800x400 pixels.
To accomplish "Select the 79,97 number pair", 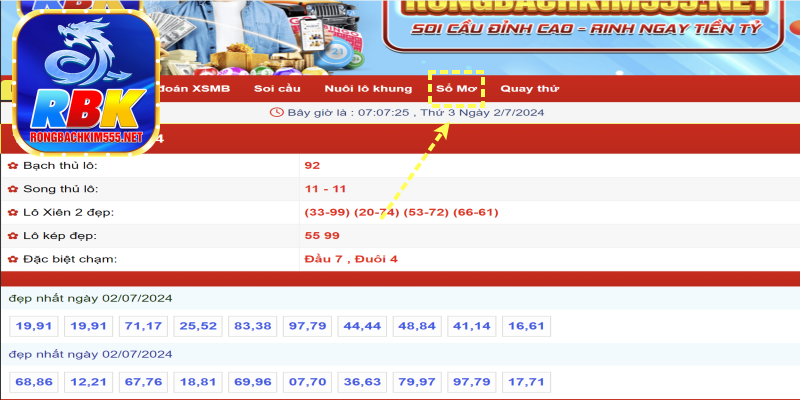I will (x=417, y=382).
